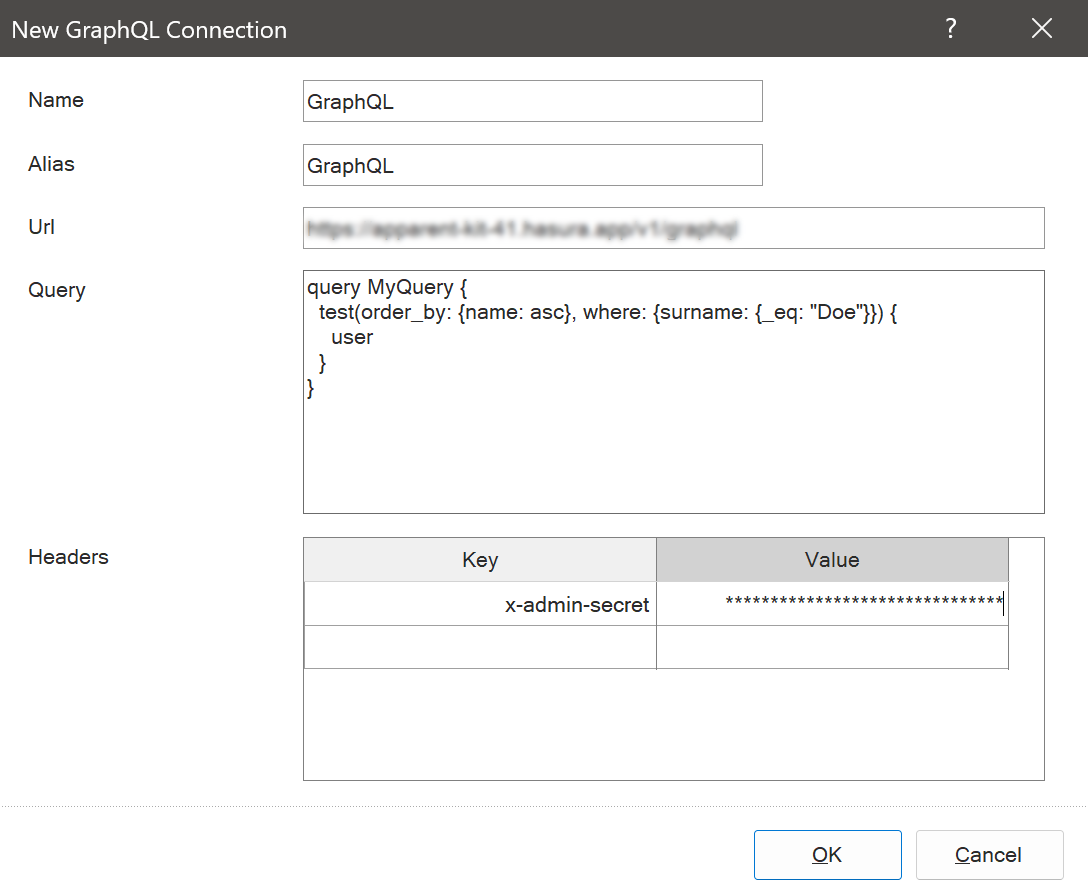The width and height of the screenshot is (1088, 894).
Task: Click the help question mark icon
Action: coord(951,28)
